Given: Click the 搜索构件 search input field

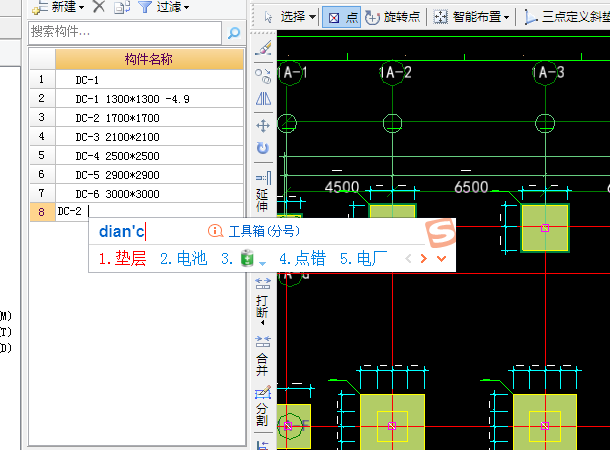Looking at the screenshot, I should (x=125, y=32).
